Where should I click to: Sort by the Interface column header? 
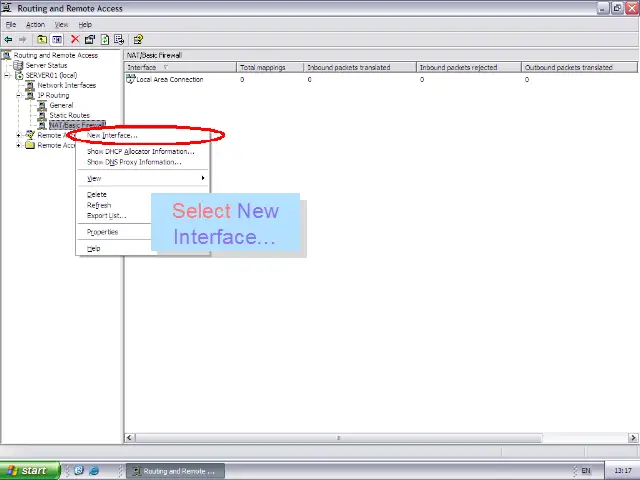[x=180, y=67]
